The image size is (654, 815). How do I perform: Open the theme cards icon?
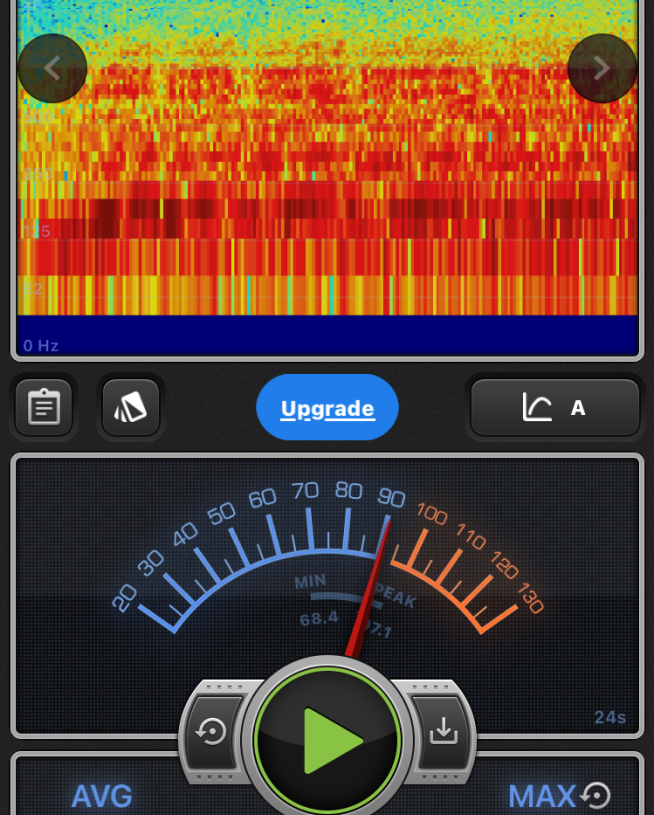click(x=131, y=407)
